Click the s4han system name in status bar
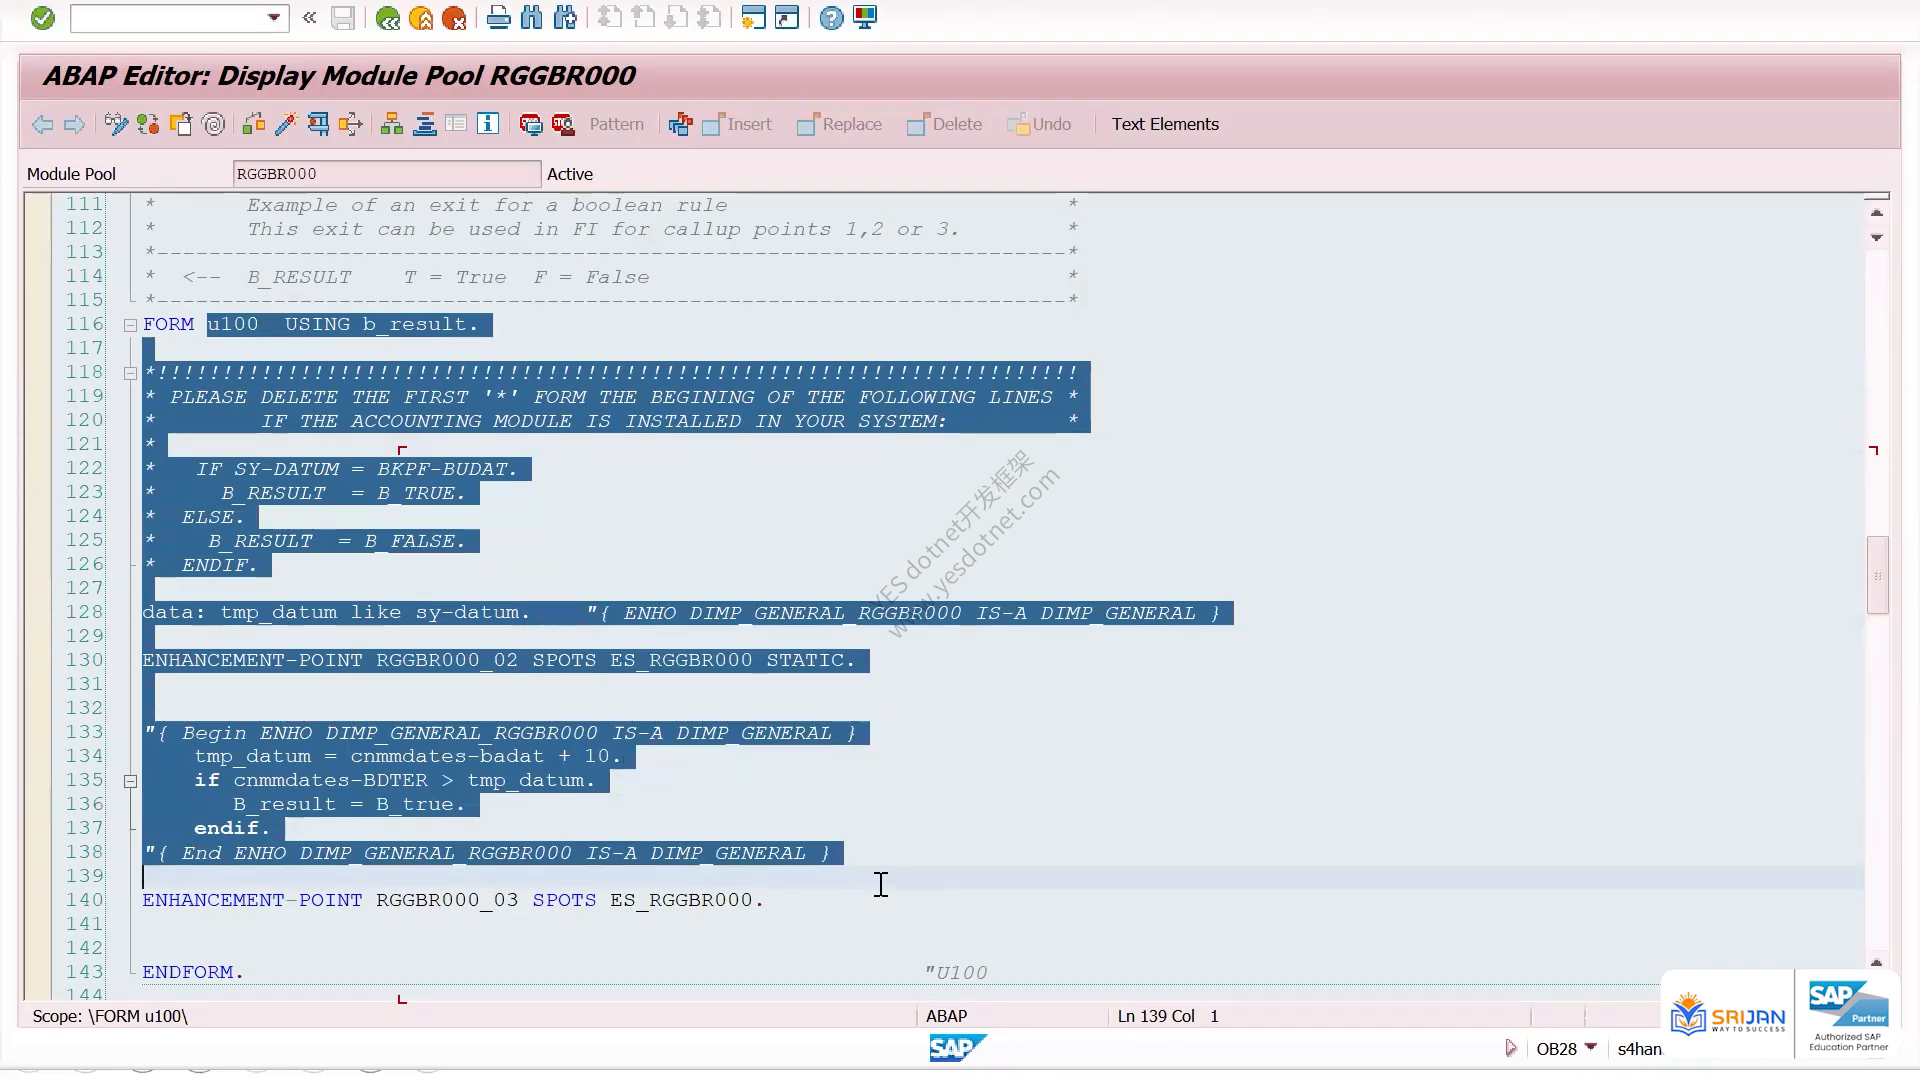 [x=1639, y=1049]
